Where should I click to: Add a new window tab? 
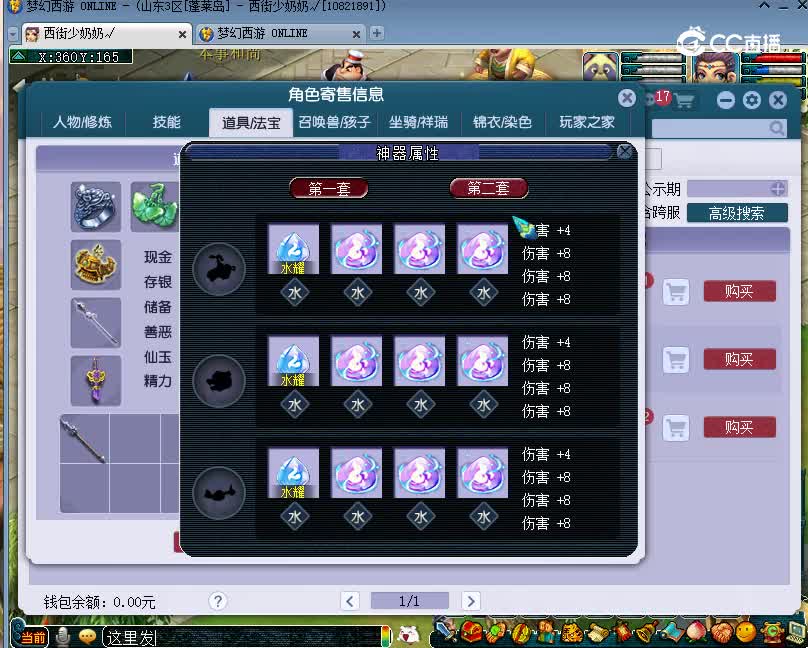click(x=377, y=33)
